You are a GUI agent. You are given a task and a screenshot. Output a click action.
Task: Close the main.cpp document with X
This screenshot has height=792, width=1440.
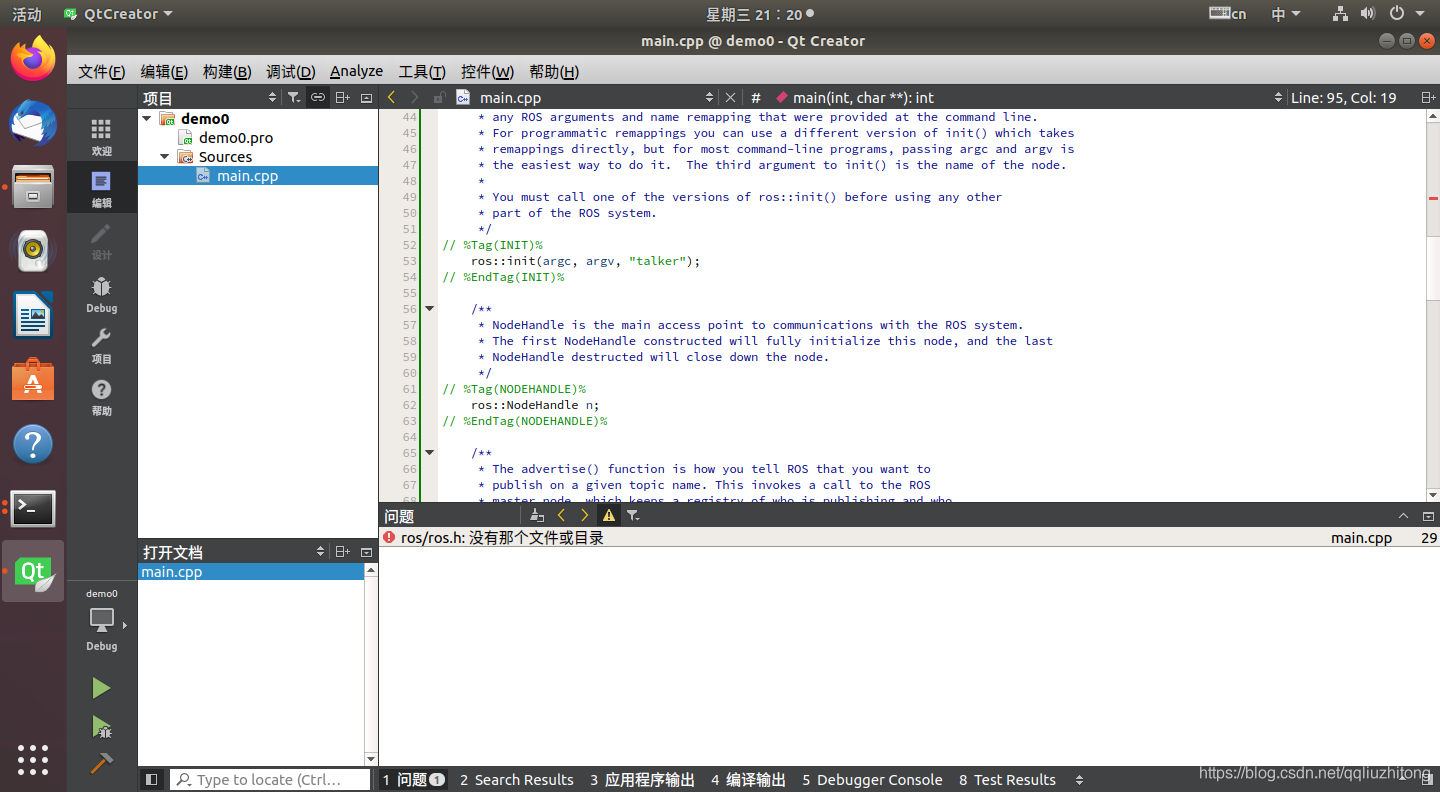pyautogui.click(x=730, y=97)
